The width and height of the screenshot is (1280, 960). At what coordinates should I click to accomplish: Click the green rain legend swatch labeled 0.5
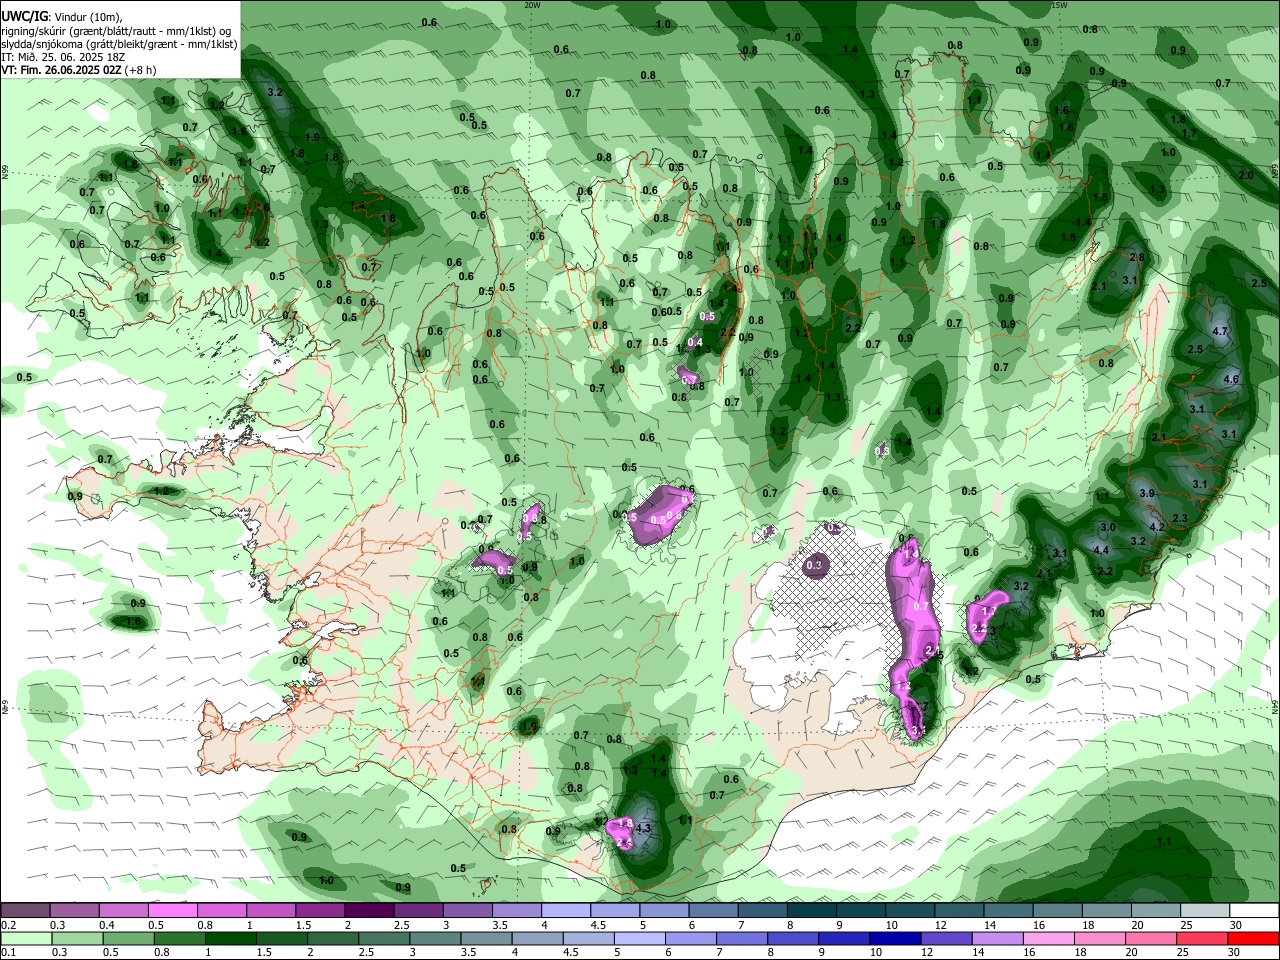point(128,938)
